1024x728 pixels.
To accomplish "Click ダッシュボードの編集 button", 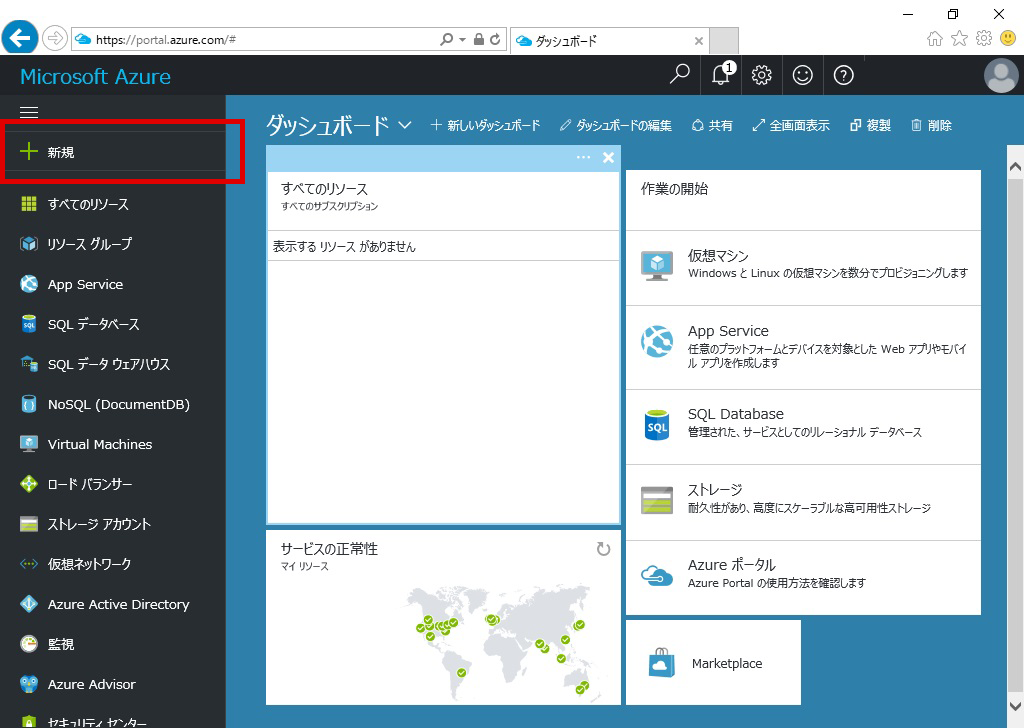I will click(615, 125).
